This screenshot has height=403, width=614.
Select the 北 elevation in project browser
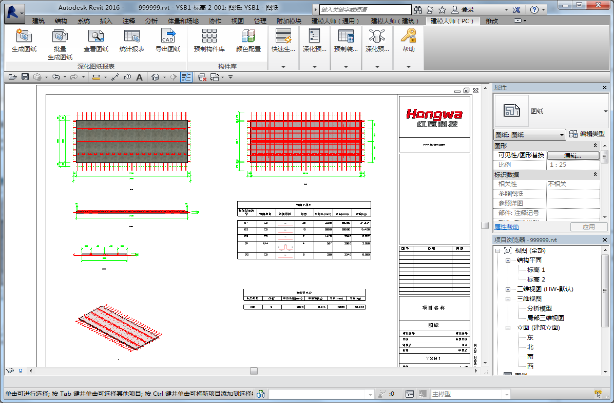pos(530,347)
